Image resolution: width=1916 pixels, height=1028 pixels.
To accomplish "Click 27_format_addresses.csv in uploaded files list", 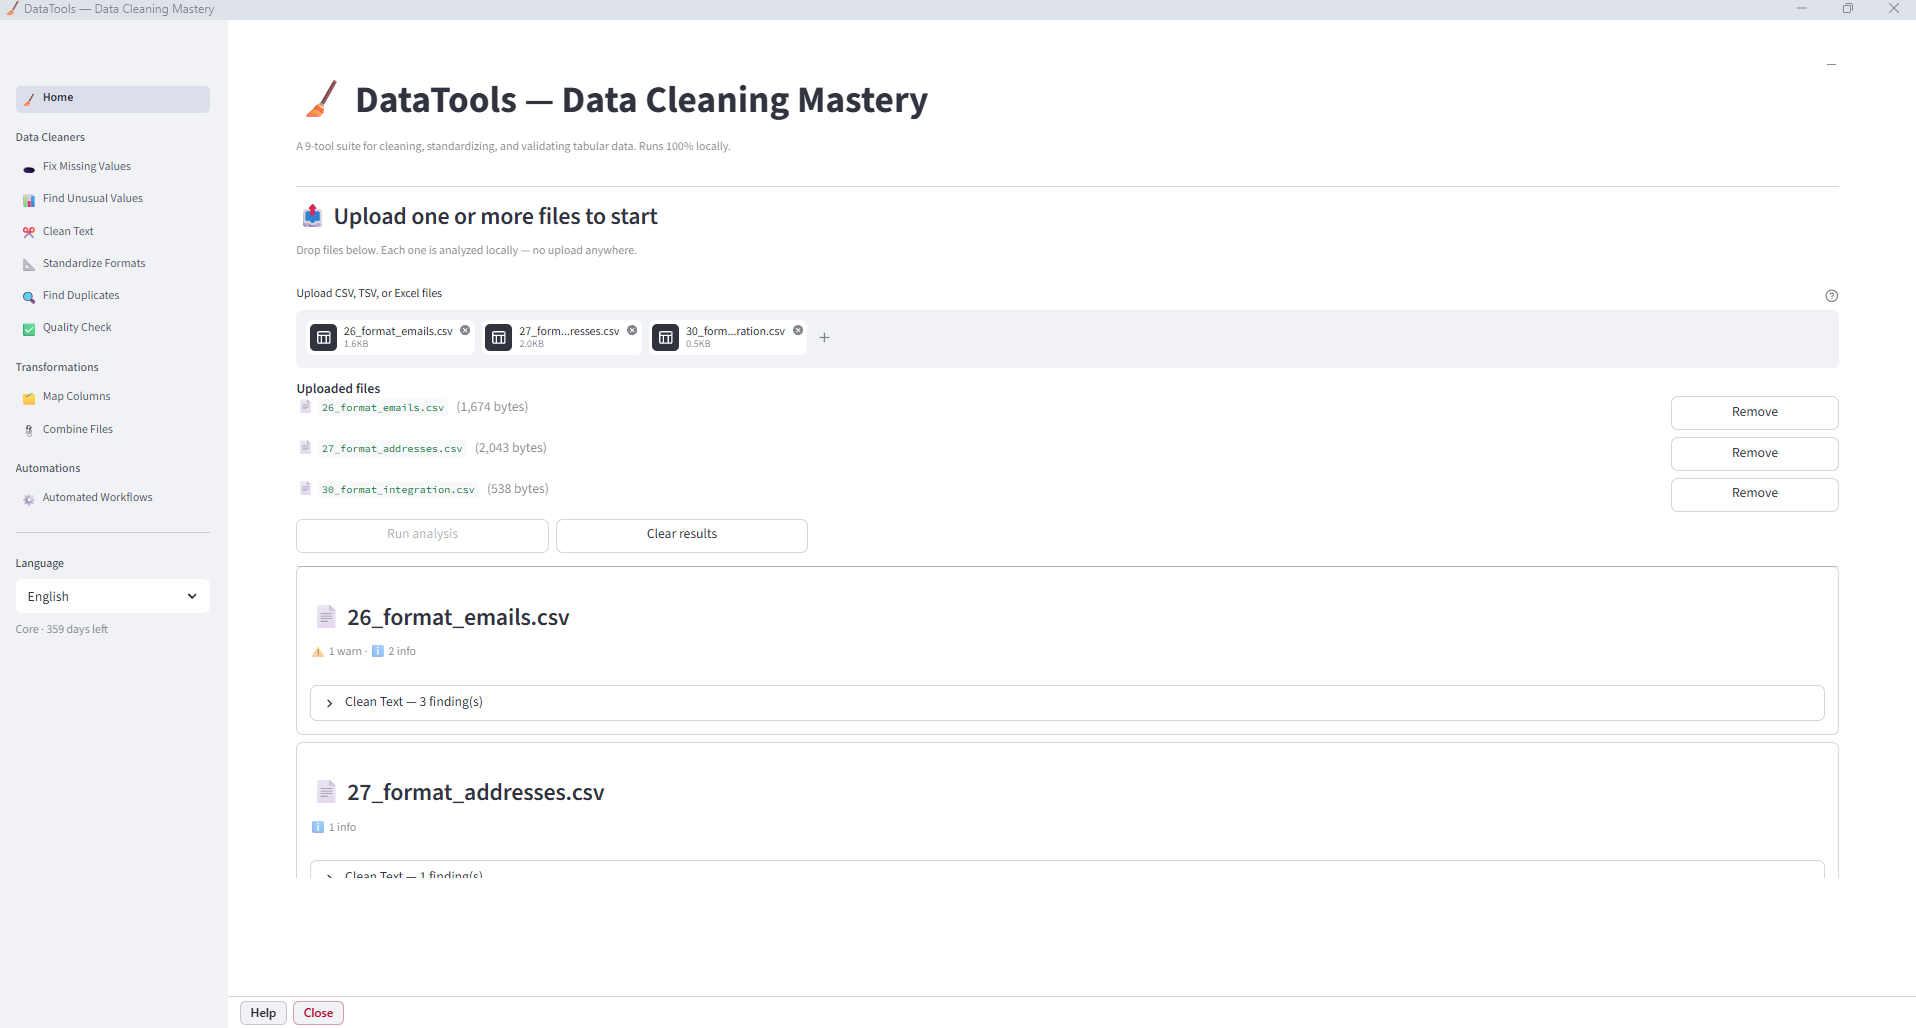I will click(392, 449).
